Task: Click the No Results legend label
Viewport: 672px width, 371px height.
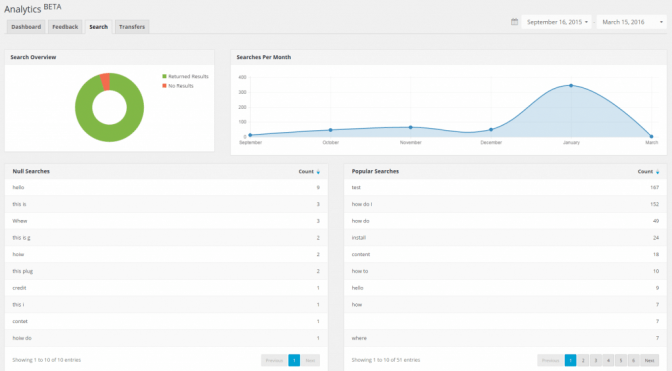Action: click(181, 86)
